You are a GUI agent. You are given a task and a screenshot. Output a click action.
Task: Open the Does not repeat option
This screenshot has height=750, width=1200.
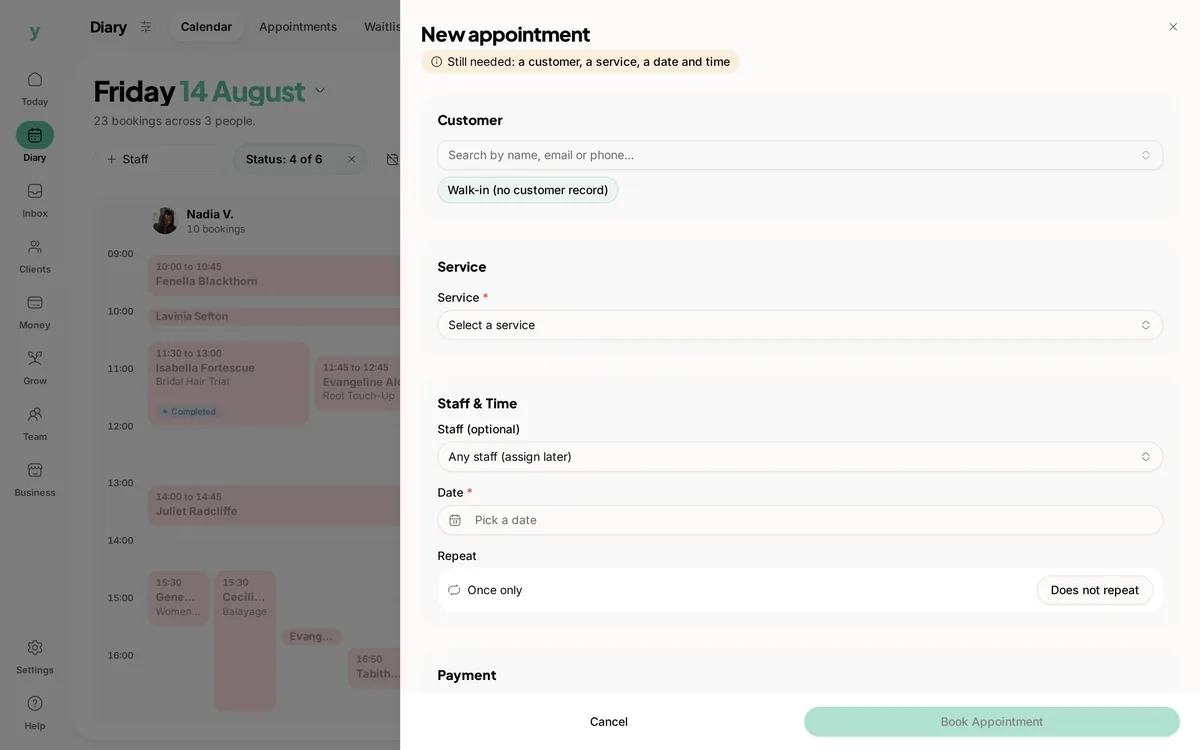pyautogui.click(x=1095, y=590)
